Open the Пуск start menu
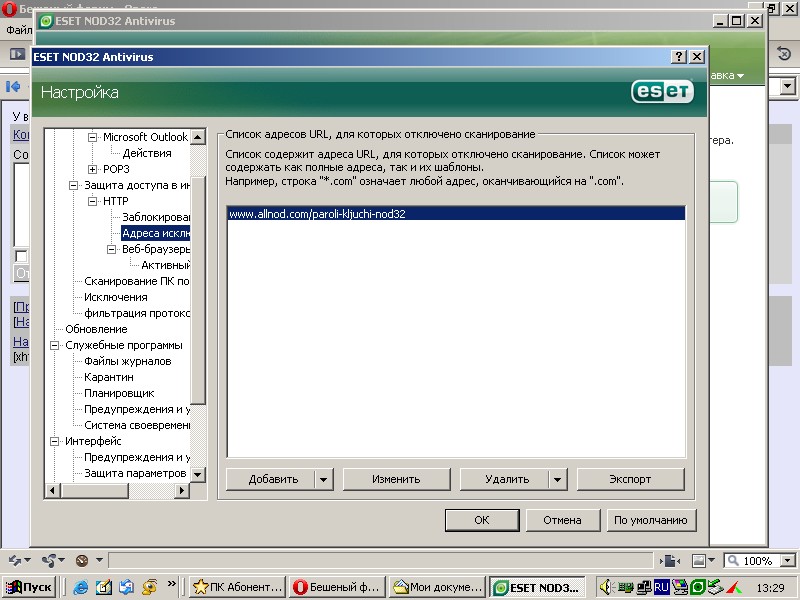800x600 pixels. [x=29, y=587]
